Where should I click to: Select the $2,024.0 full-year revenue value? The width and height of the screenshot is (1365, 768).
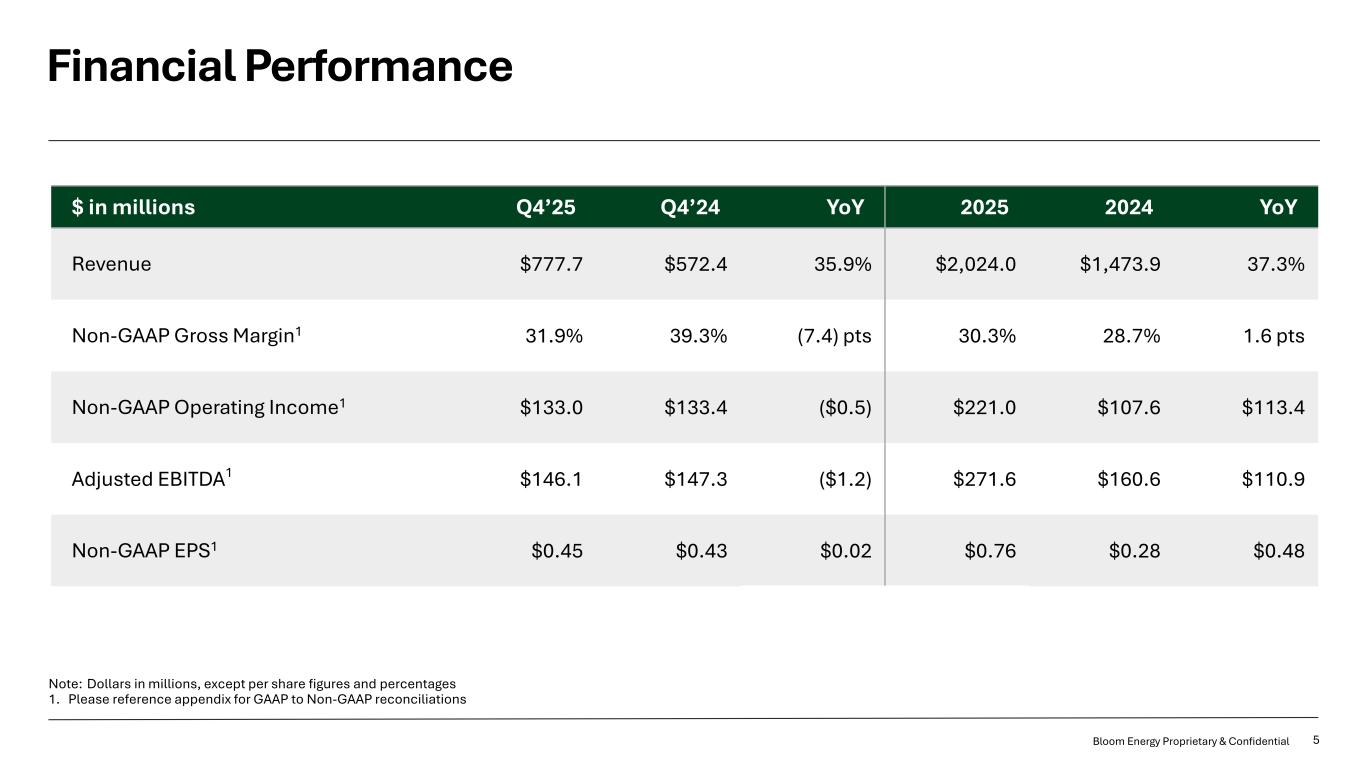[976, 264]
